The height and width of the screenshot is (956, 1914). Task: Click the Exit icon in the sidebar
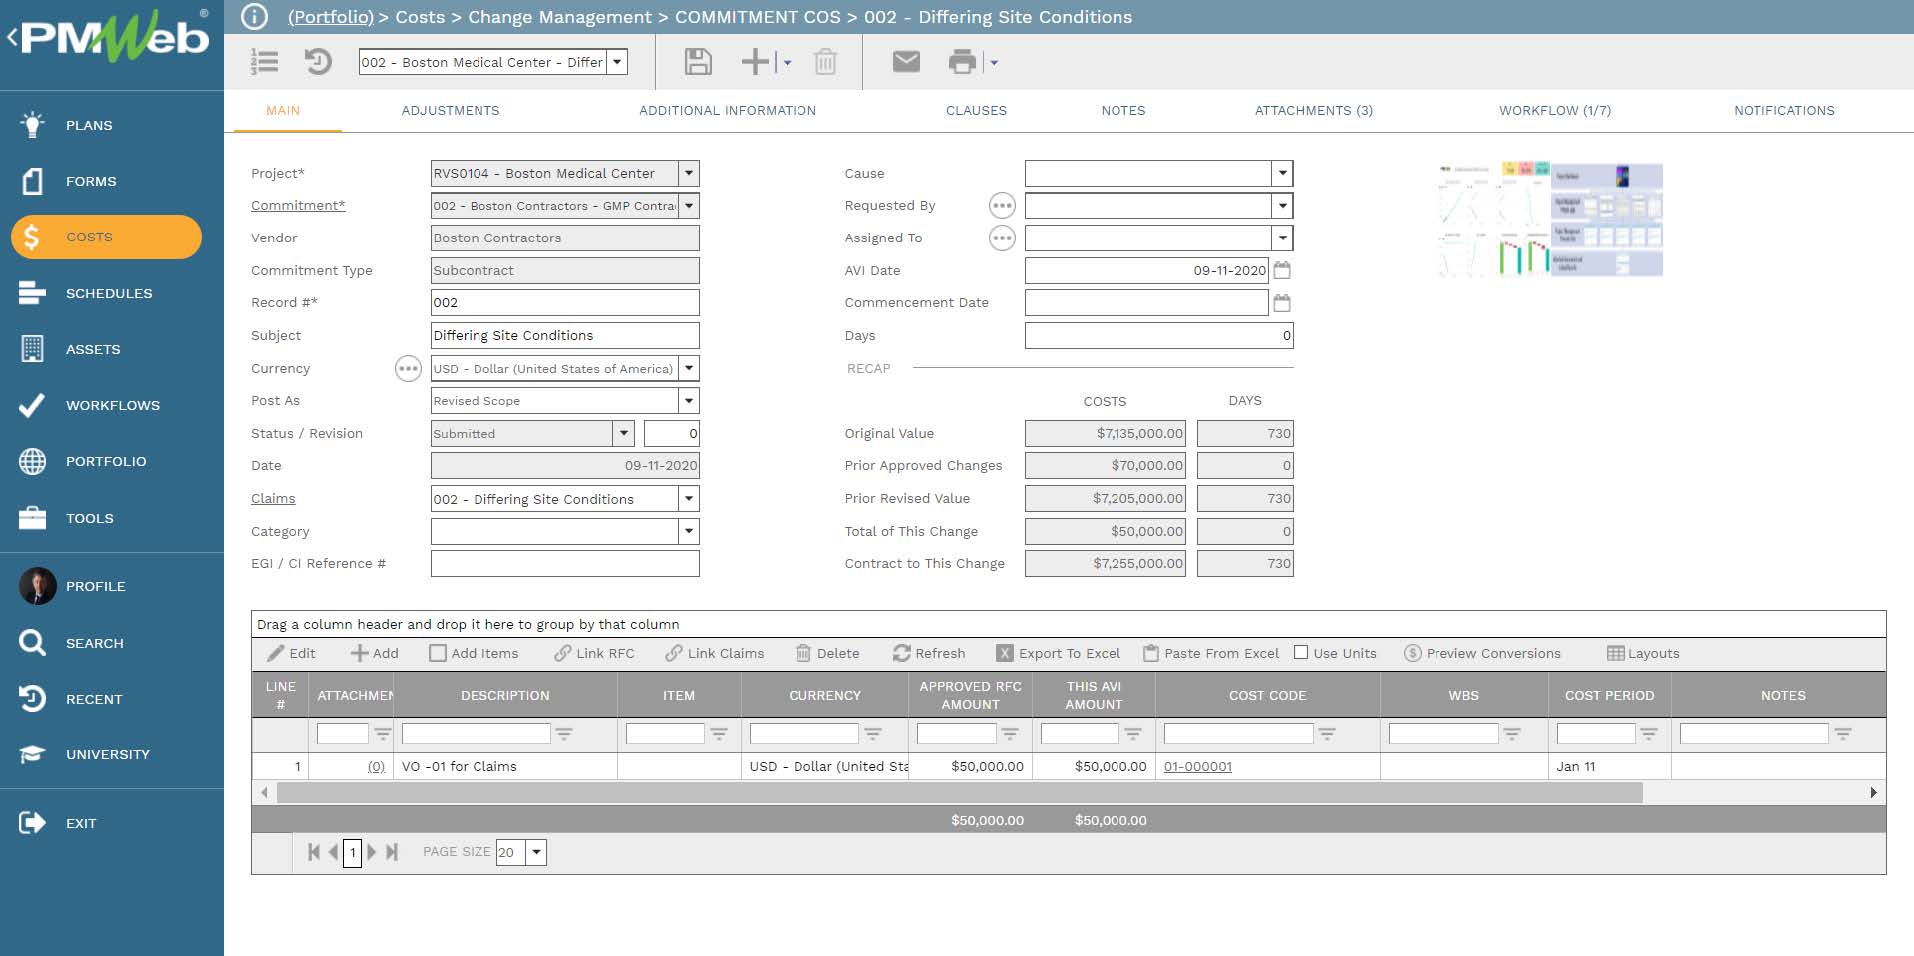click(x=32, y=823)
